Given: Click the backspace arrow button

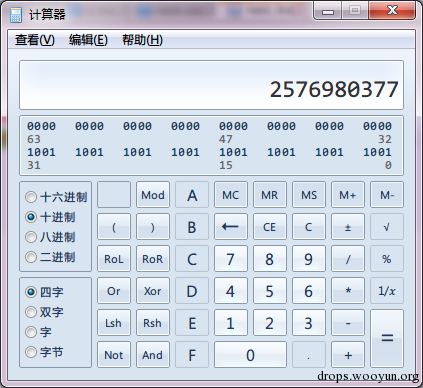Looking at the screenshot, I should 231,227.
